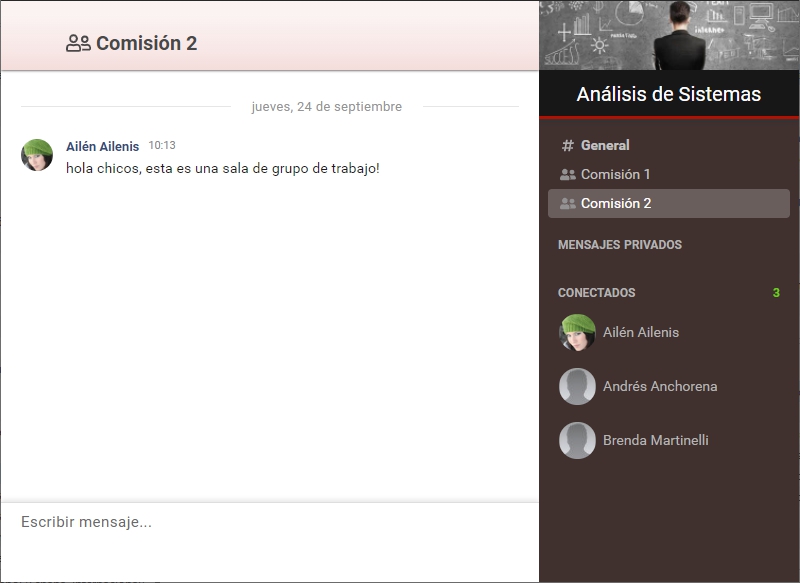
Task: Click the Análisis de Sistemas course title
Action: [x=668, y=94]
